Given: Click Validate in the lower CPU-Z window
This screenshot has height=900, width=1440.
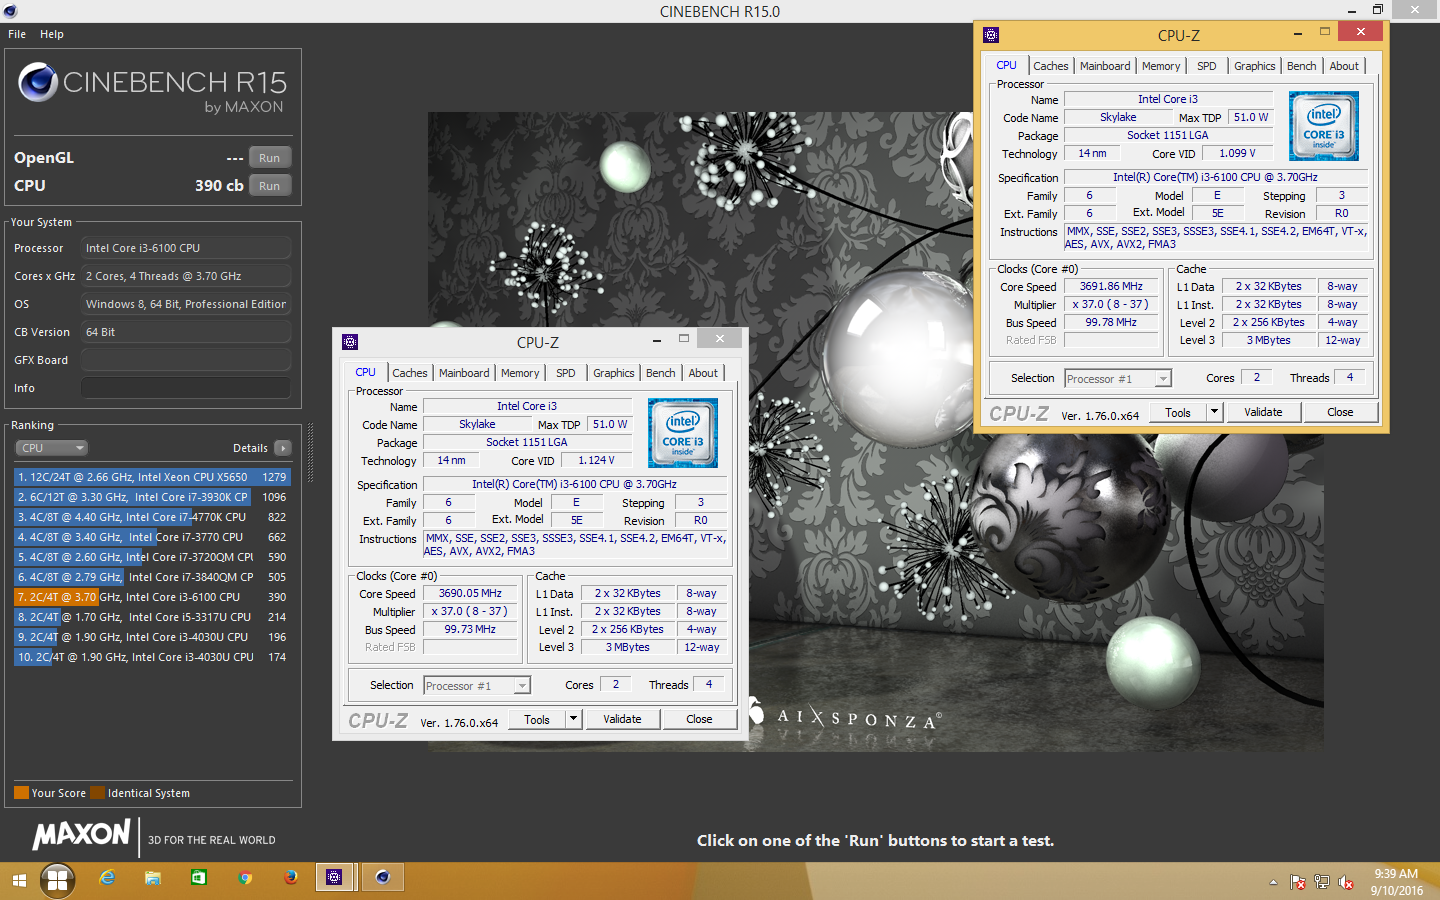Looking at the screenshot, I should (622, 719).
